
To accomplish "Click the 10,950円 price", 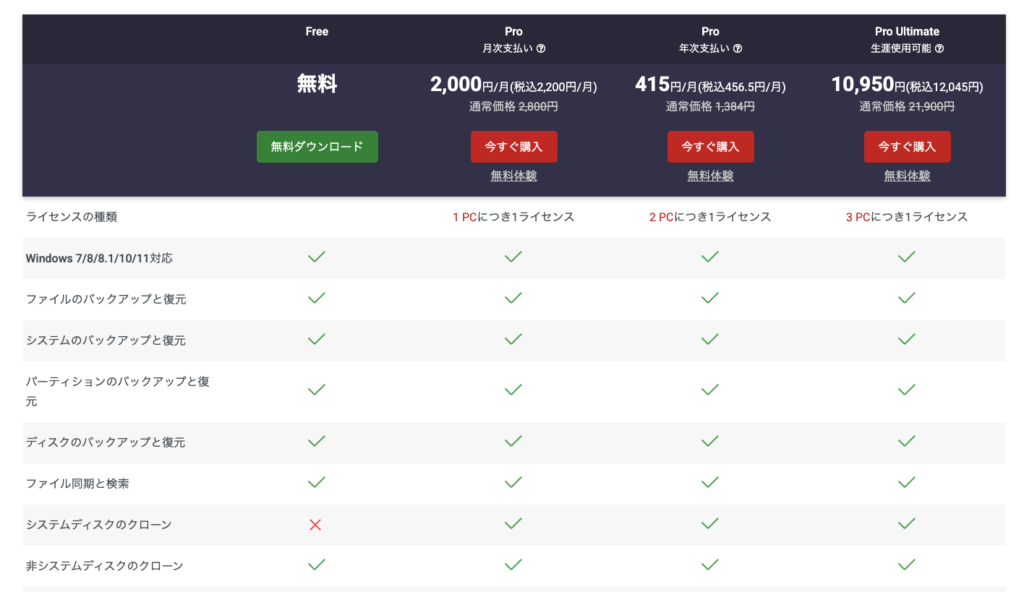I will click(x=906, y=85).
